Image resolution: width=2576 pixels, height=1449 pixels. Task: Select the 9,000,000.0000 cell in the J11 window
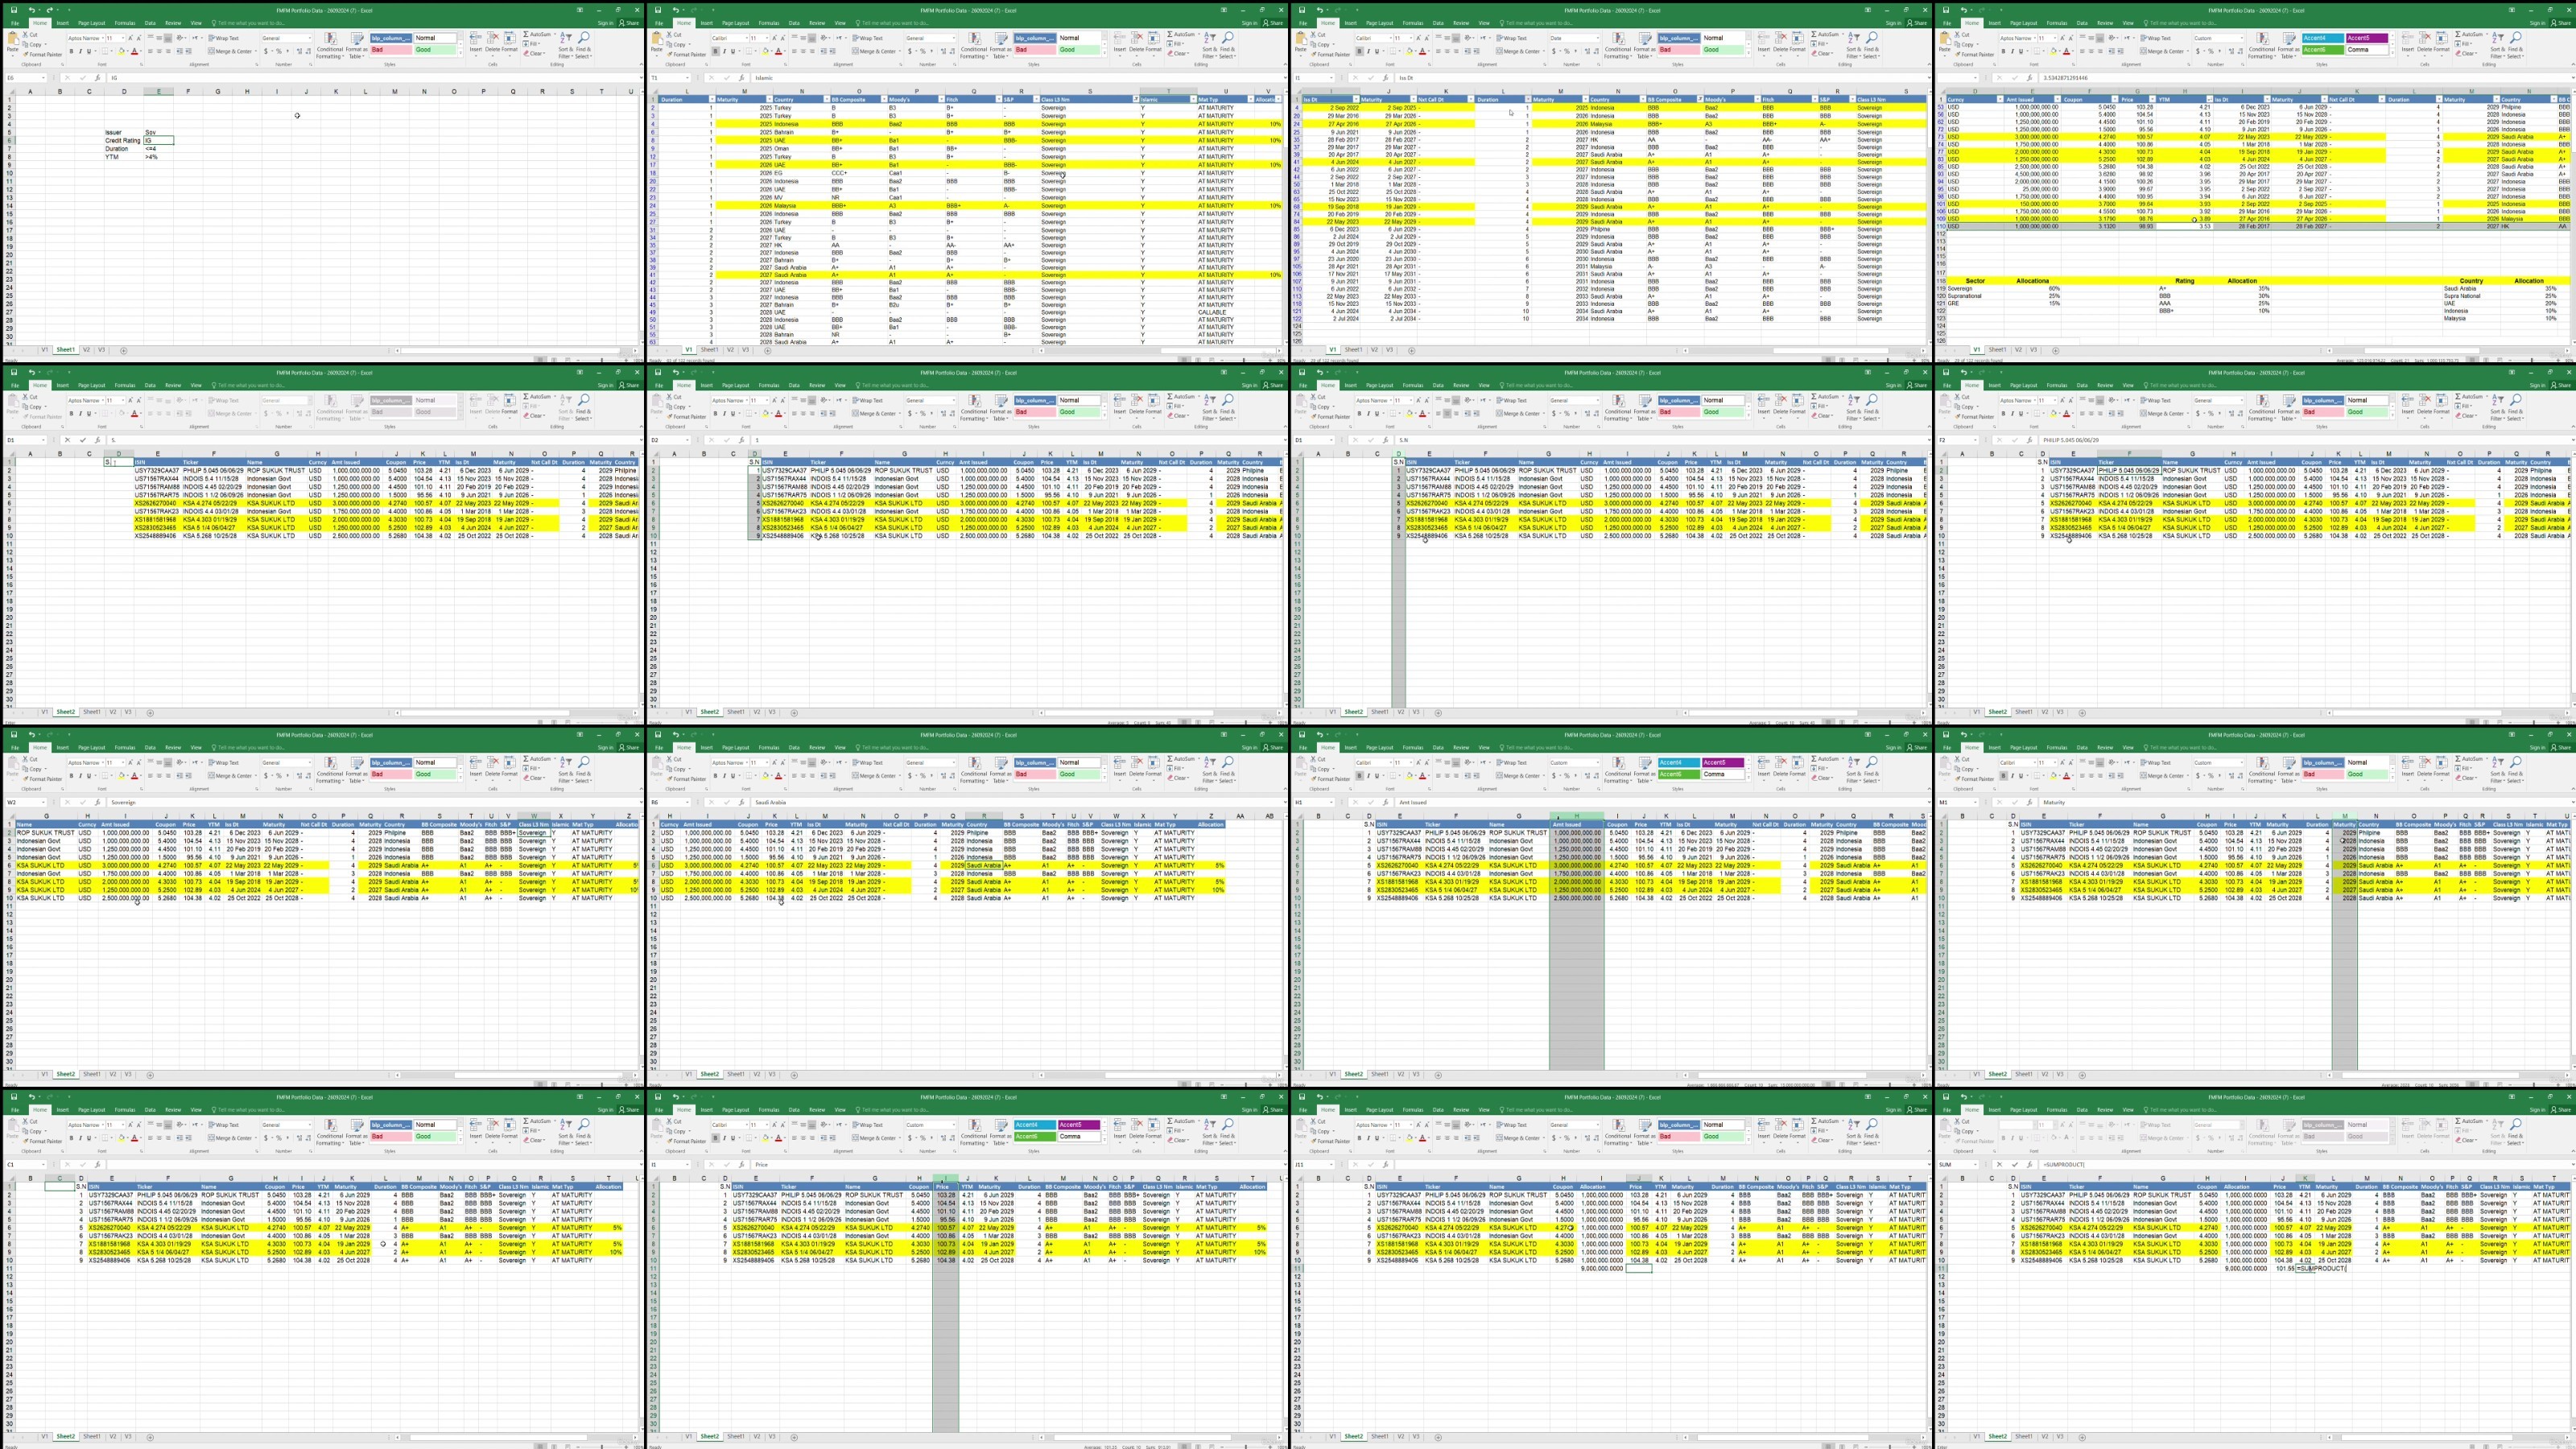(1601, 1268)
